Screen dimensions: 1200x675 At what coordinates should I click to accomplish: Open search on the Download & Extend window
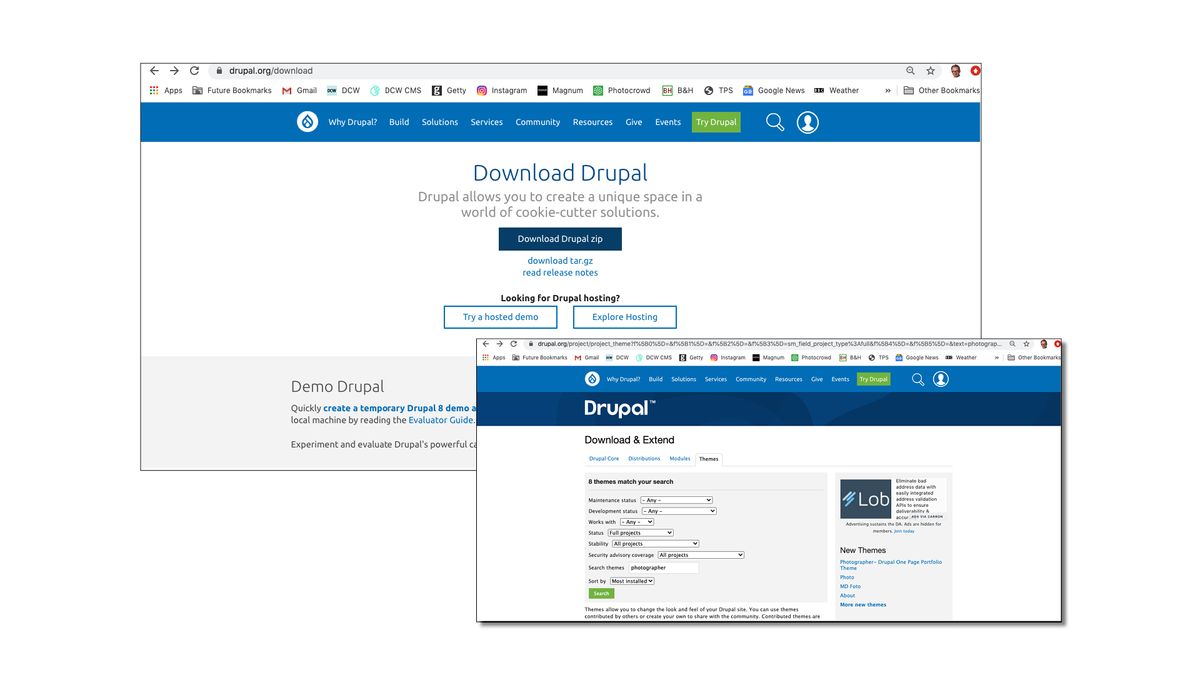[x=918, y=379]
